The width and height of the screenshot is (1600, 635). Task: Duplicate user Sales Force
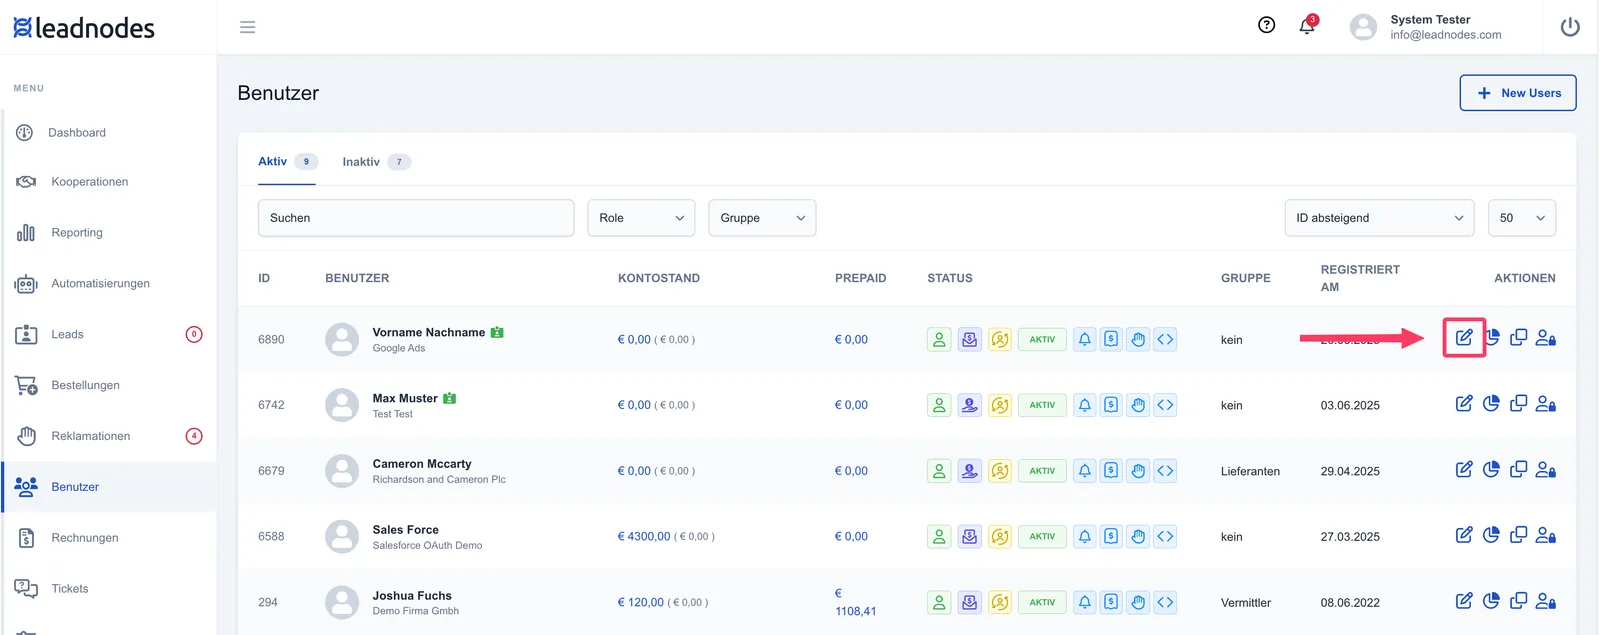(x=1518, y=535)
